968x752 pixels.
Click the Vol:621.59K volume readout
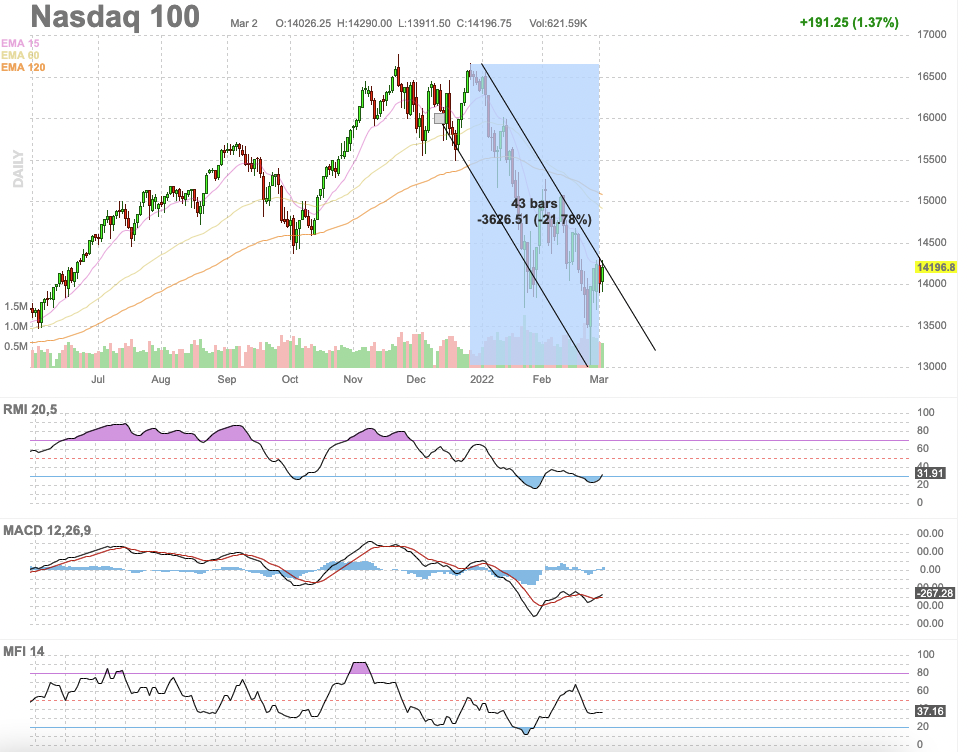coord(558,23)
